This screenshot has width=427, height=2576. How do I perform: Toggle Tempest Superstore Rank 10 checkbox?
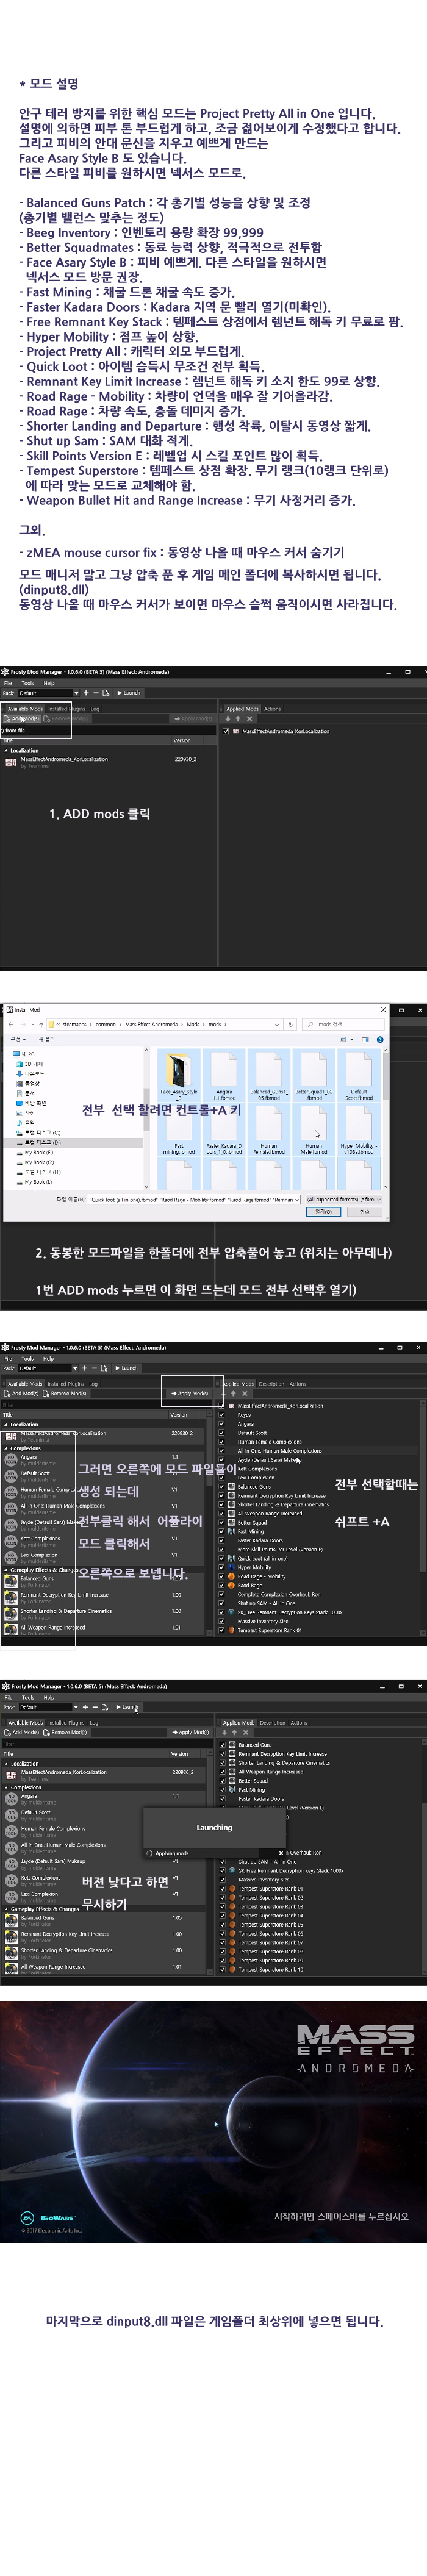coord(222,1969)
